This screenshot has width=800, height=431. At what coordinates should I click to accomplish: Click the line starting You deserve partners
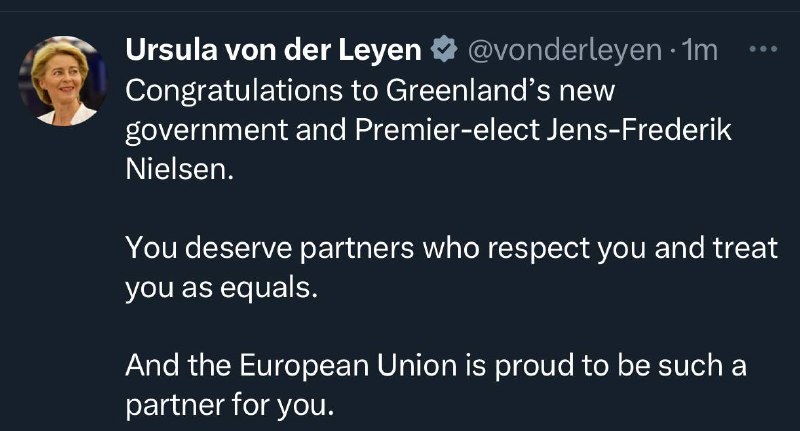(452, 249)
